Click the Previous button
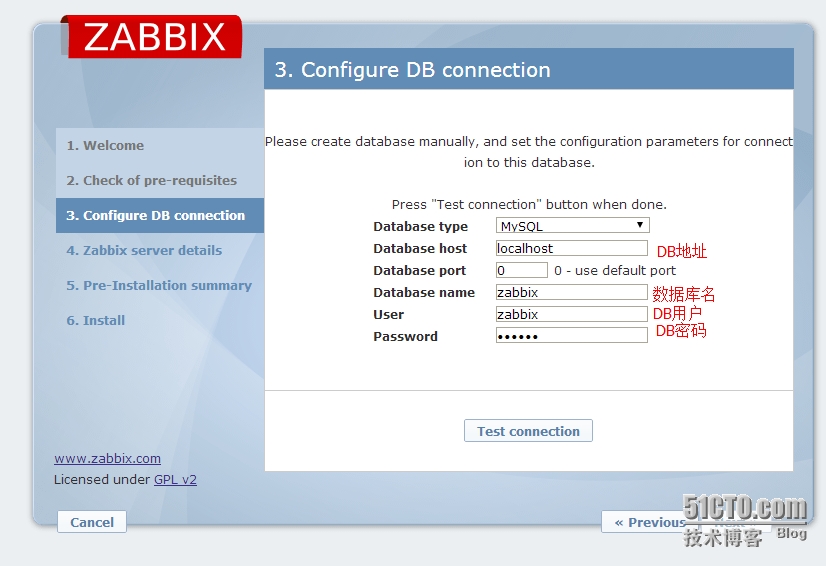Screen dimensions: 826x566 [x=648, y=522]
